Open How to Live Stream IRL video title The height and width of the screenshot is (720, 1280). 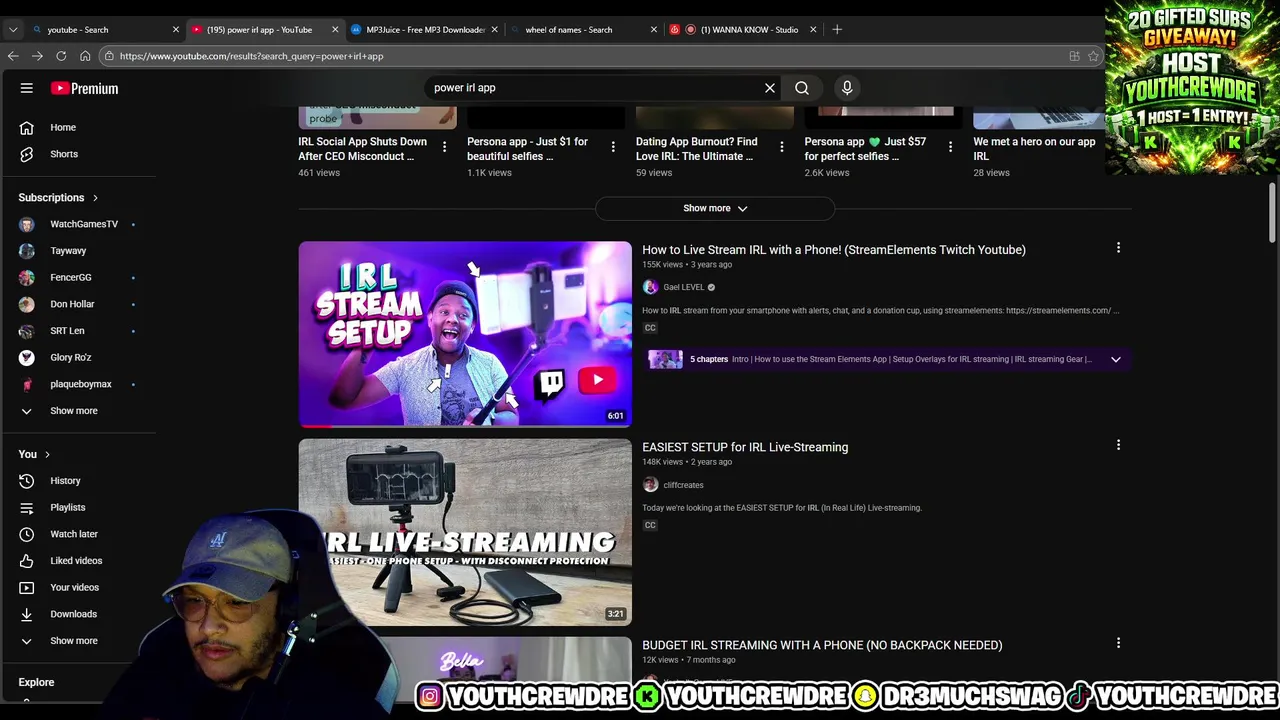click(834, 250)
